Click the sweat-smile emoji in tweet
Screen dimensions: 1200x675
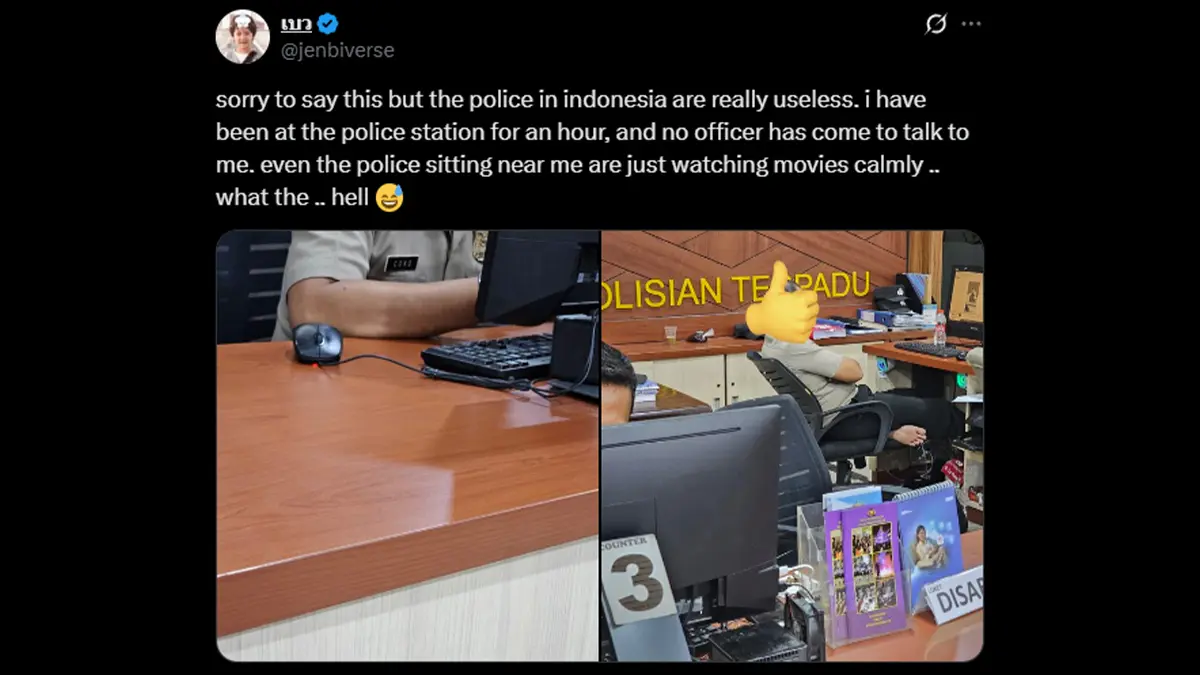pos(389,197)
